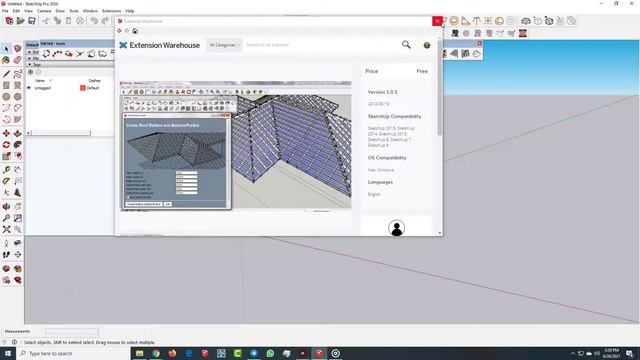
Task: Open the Extensions menu
Action: pyautogui.click(x=111, y=11)
